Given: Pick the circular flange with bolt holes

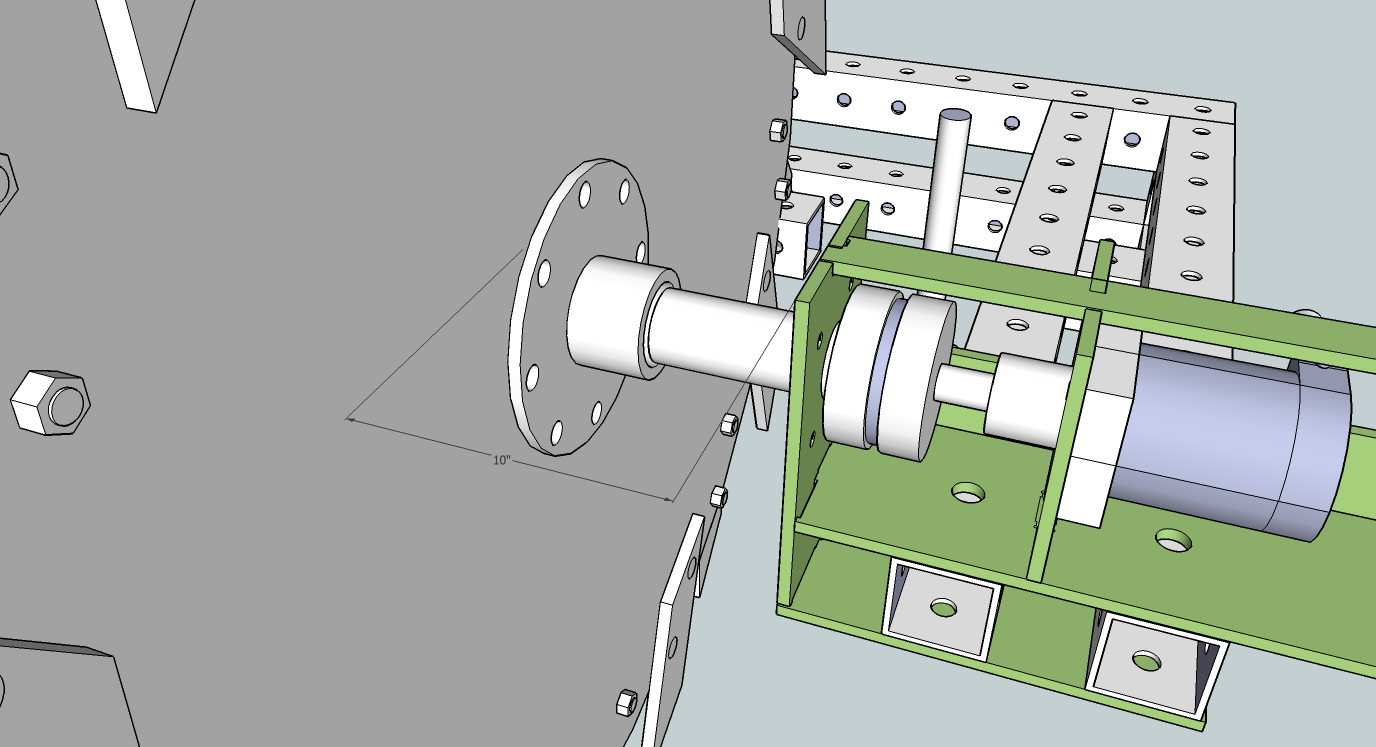Looking at the screenshot, I should (578, 306).
